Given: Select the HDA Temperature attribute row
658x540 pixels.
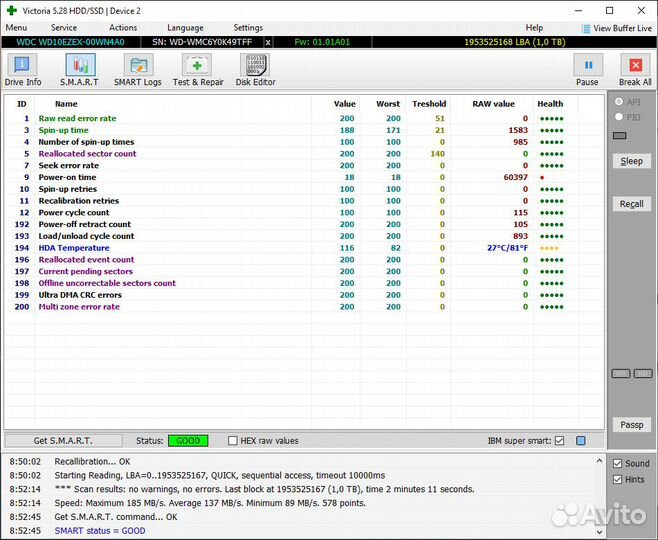Looking at the screenshot, I should [x=74, y=248].
